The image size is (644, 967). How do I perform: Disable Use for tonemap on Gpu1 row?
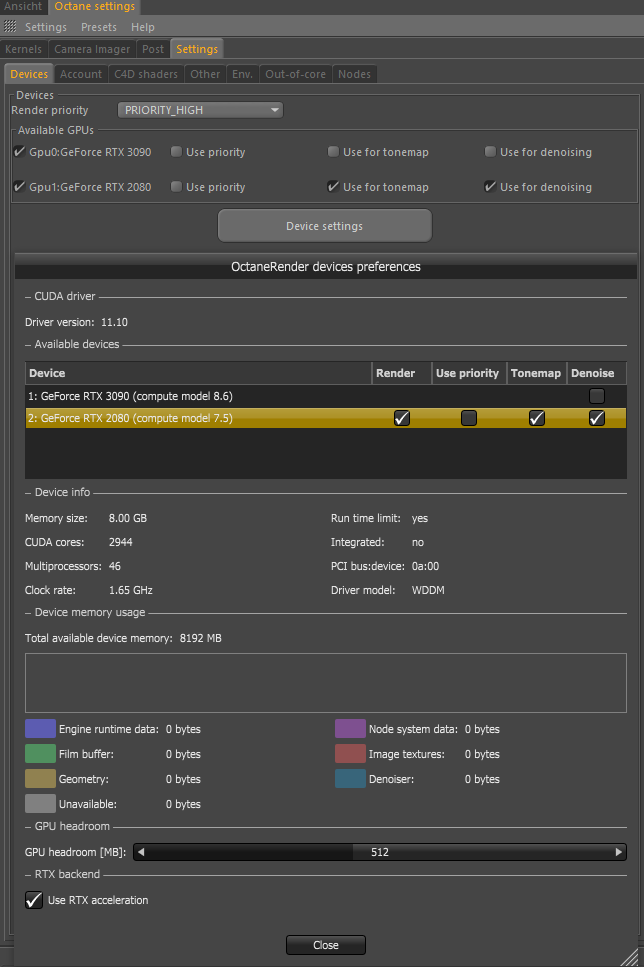coord(333,186)
